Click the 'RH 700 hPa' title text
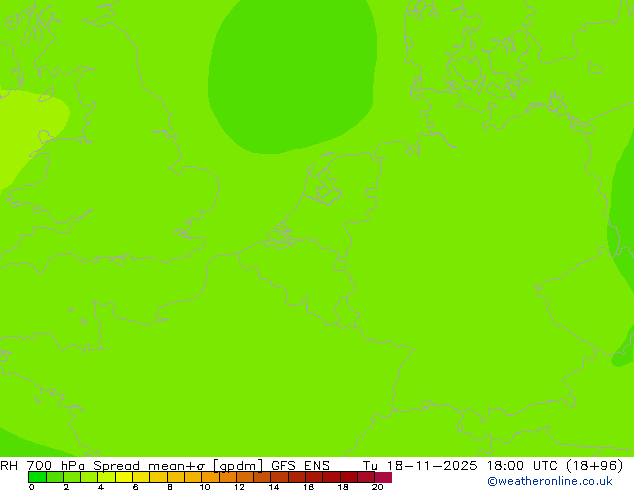The width and height of the screenshot is (634, 490). click(42, 466)
